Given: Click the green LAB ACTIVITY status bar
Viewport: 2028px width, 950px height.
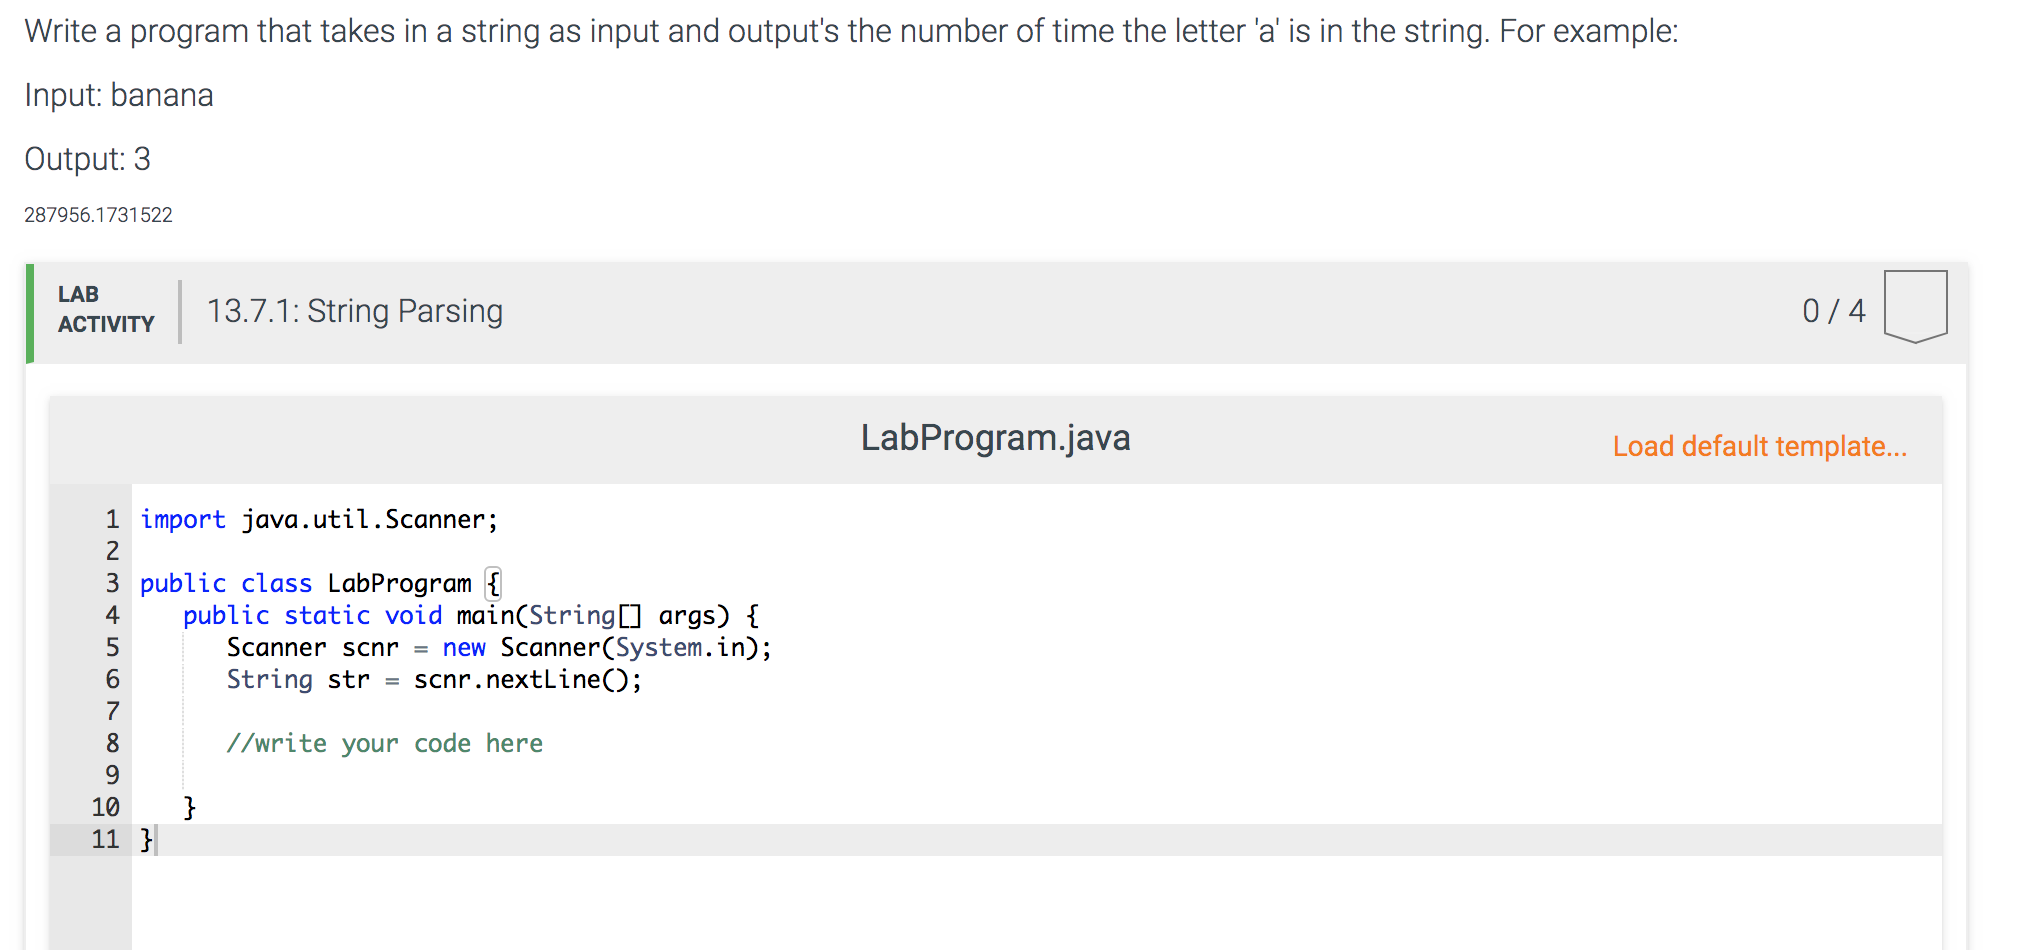Looking at the screenshot, I should [x=31, y=312].
